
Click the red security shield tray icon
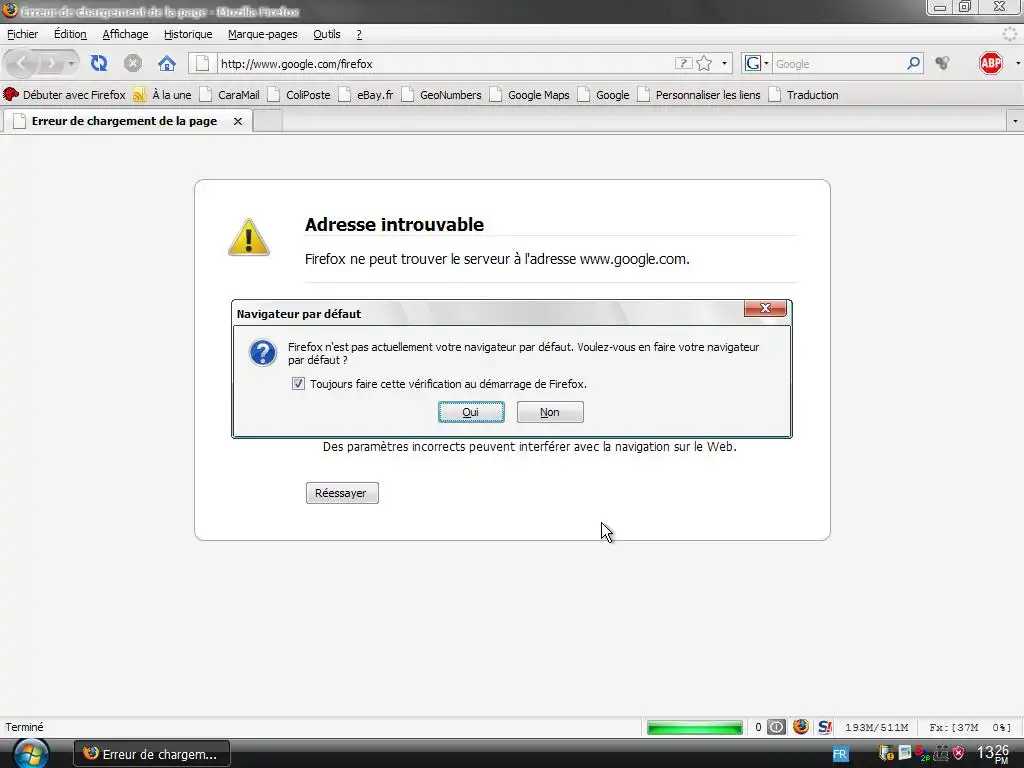pyautogui.click(x=958, y=753)
